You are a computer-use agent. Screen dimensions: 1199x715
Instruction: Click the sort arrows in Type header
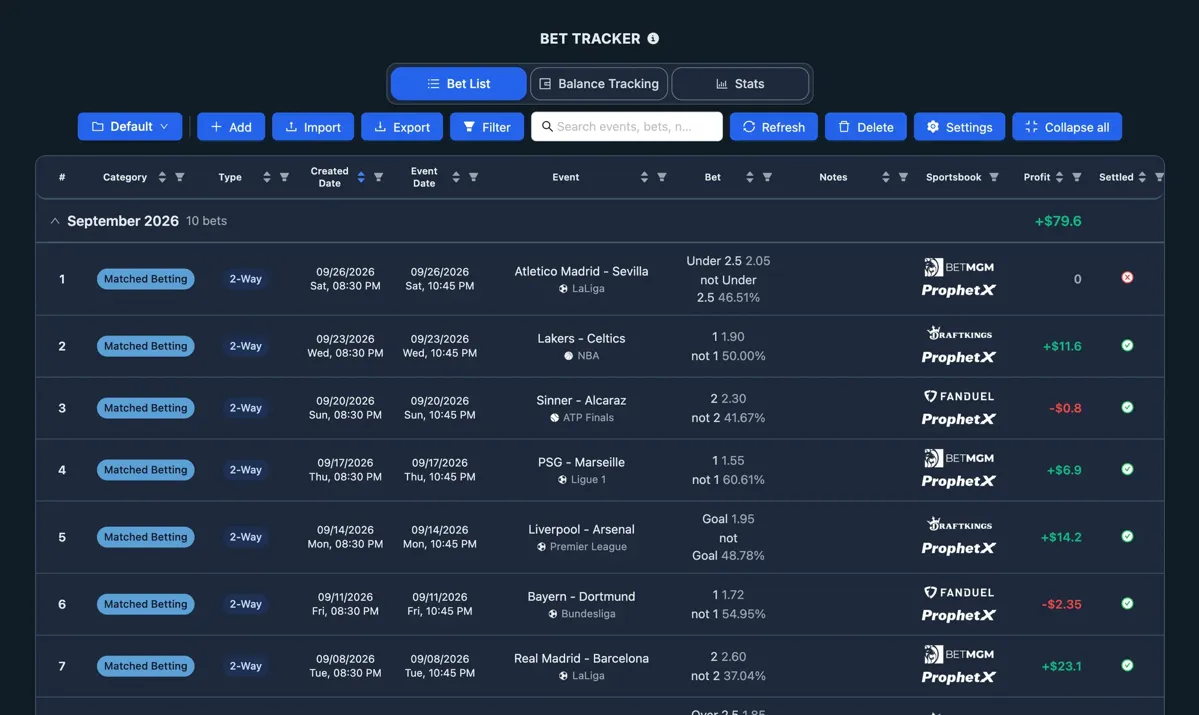[267, 177]
